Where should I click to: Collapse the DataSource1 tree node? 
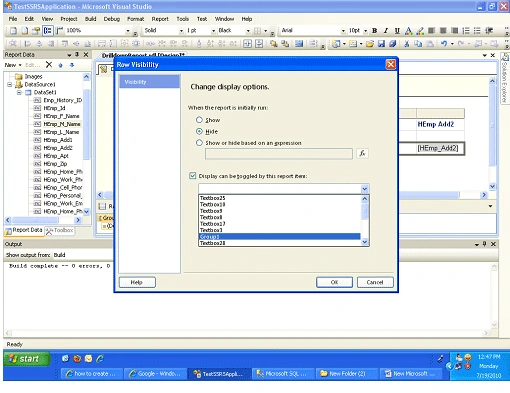tap(10, 85)
